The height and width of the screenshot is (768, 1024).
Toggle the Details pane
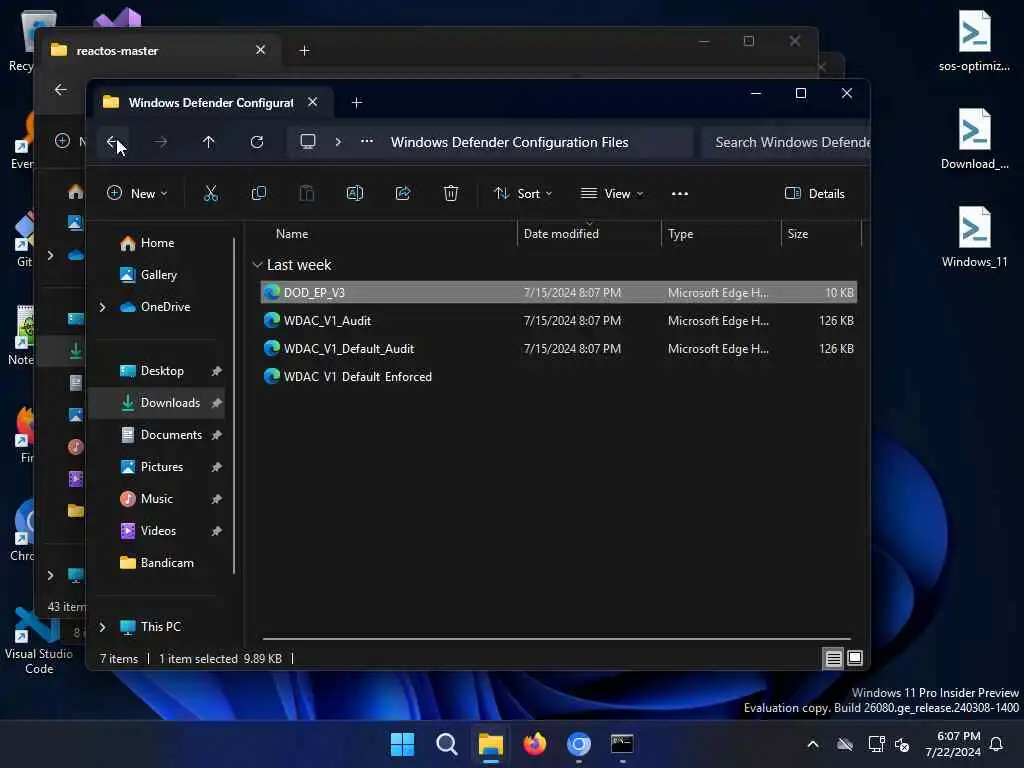pos(814,193)
